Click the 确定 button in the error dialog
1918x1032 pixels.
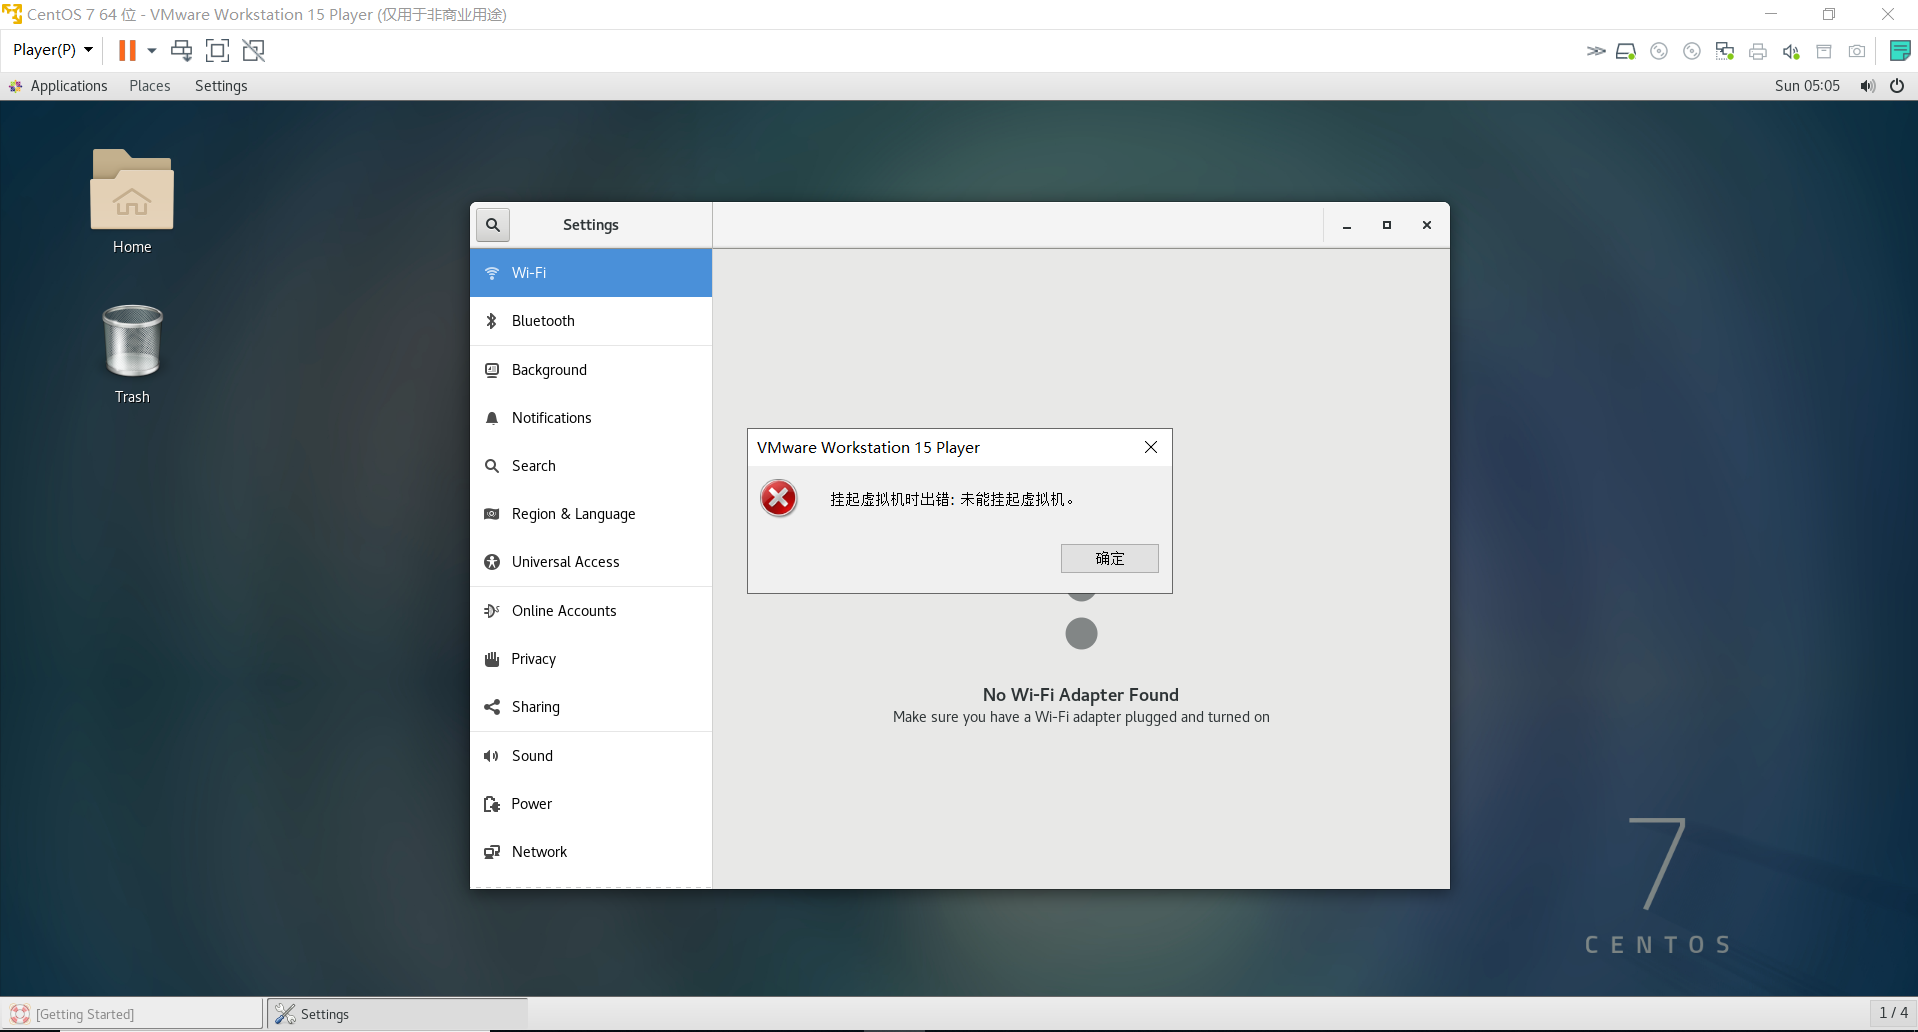[x=1110, y=558]
